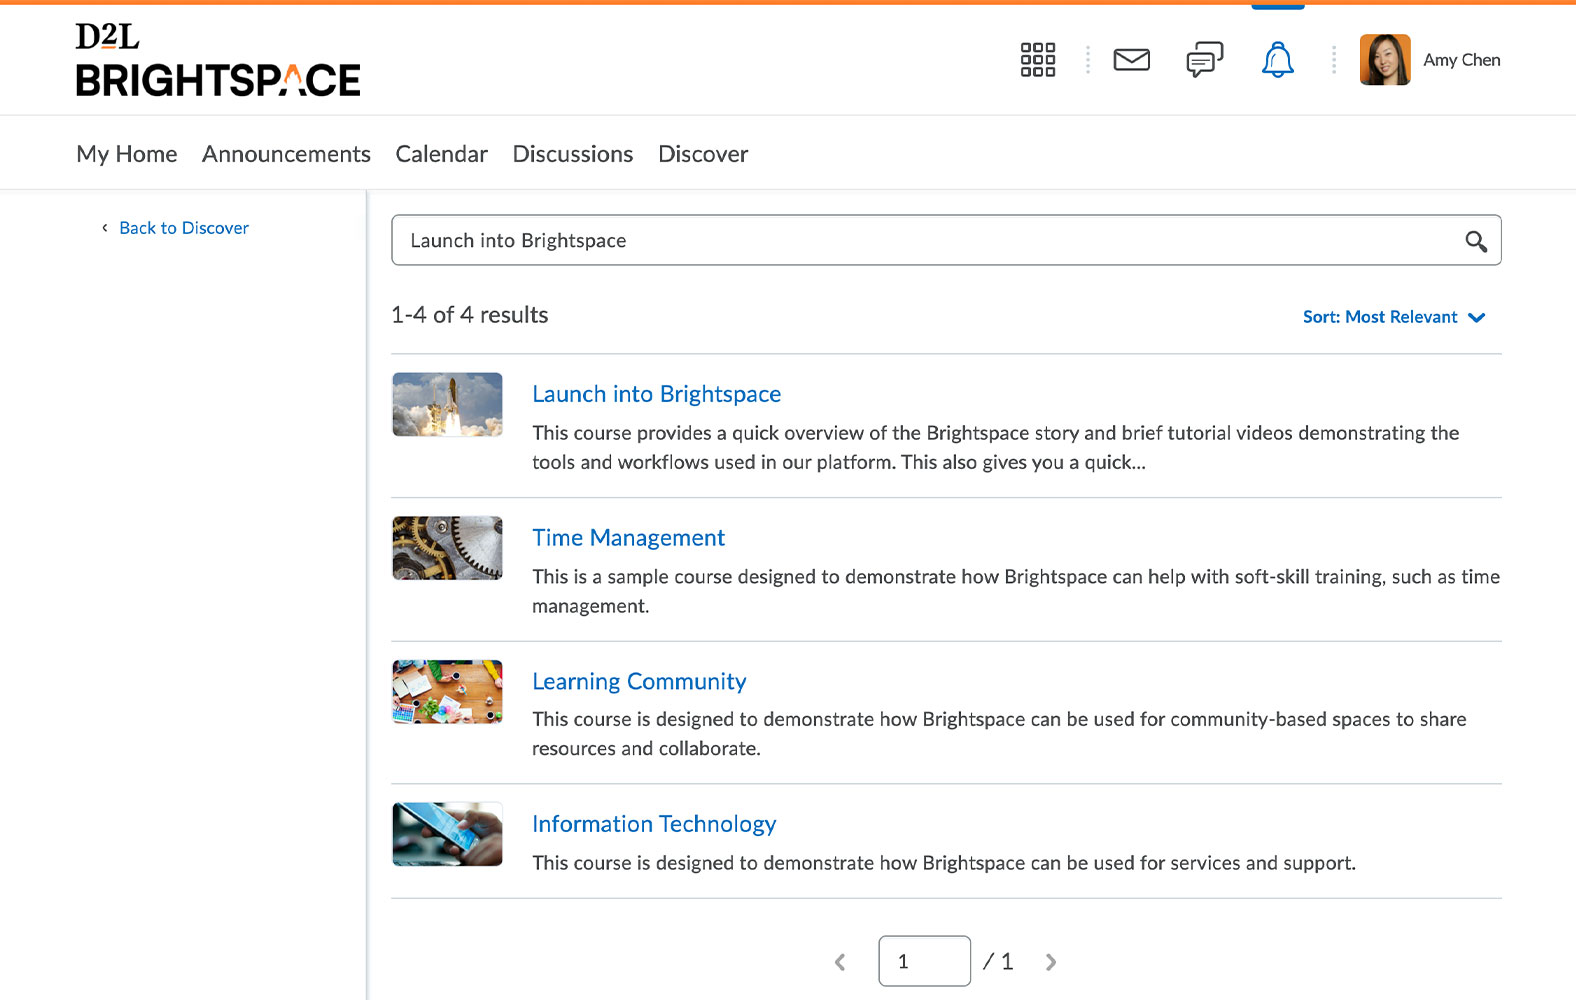Open the message alerts envelope icon
This screenshot has width=1576, height=1000.
pyautogui.click(x=1131, y=60)
